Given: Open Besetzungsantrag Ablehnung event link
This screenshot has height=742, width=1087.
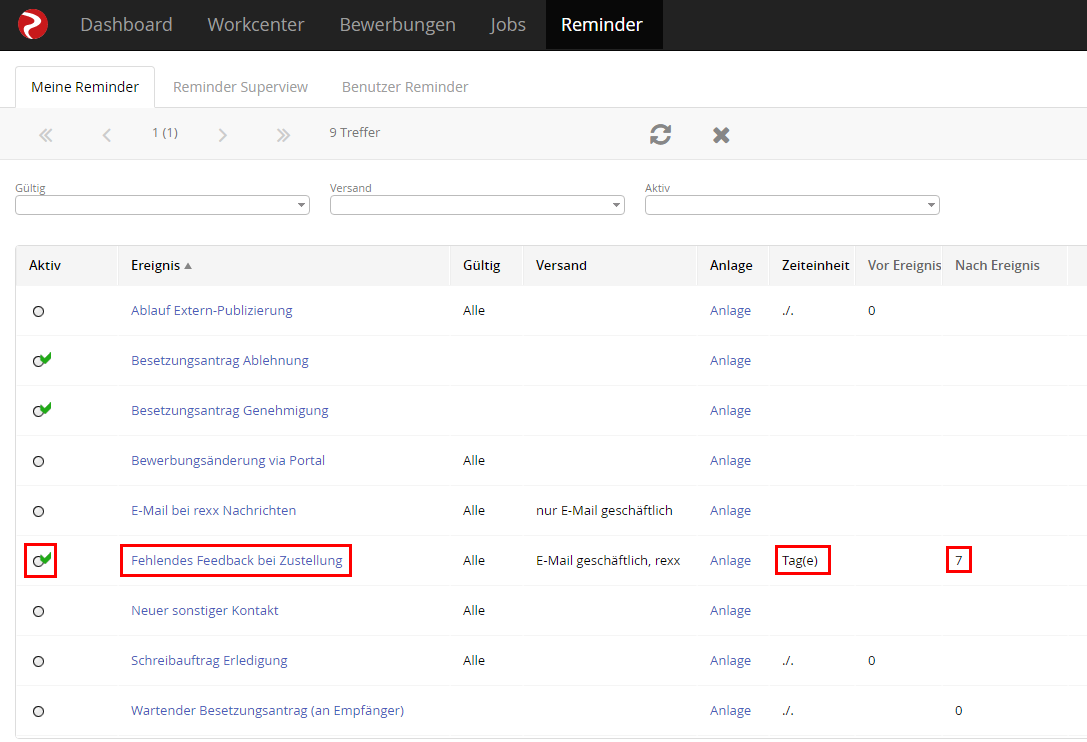Looking at the screenshot, I should pos(220,361).
